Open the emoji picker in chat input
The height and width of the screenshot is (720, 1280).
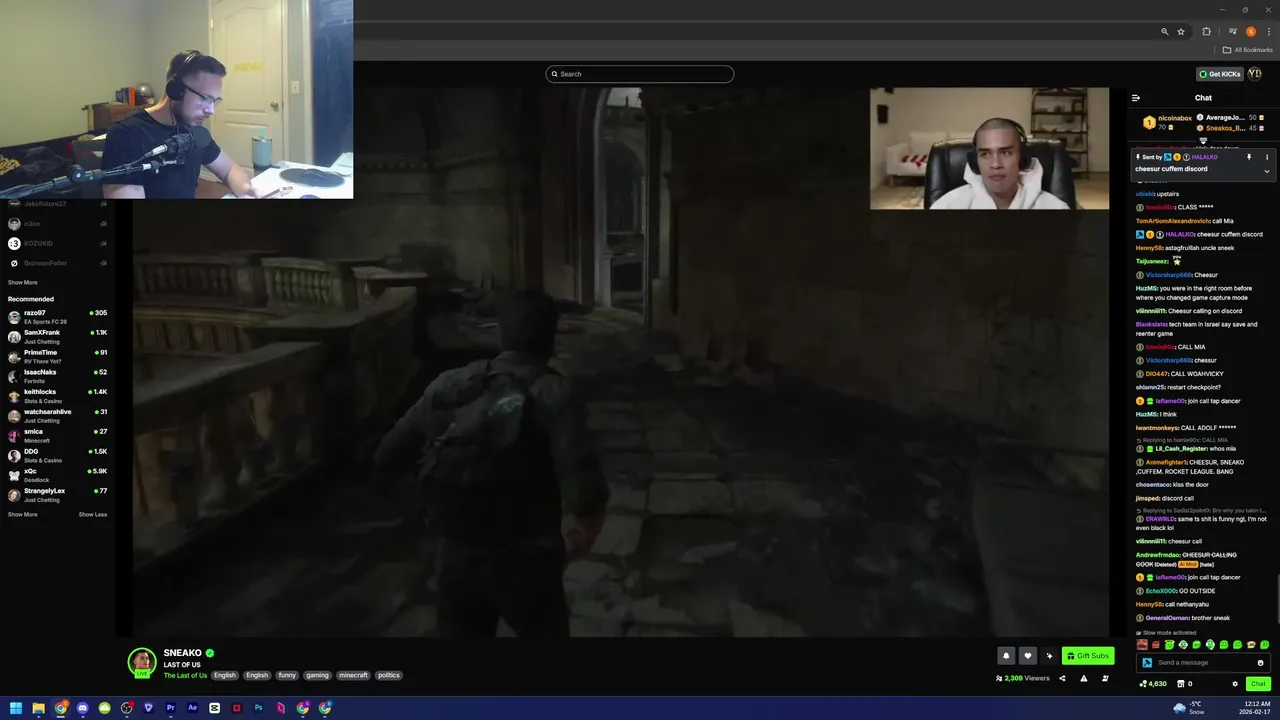tap(1260, 662)
